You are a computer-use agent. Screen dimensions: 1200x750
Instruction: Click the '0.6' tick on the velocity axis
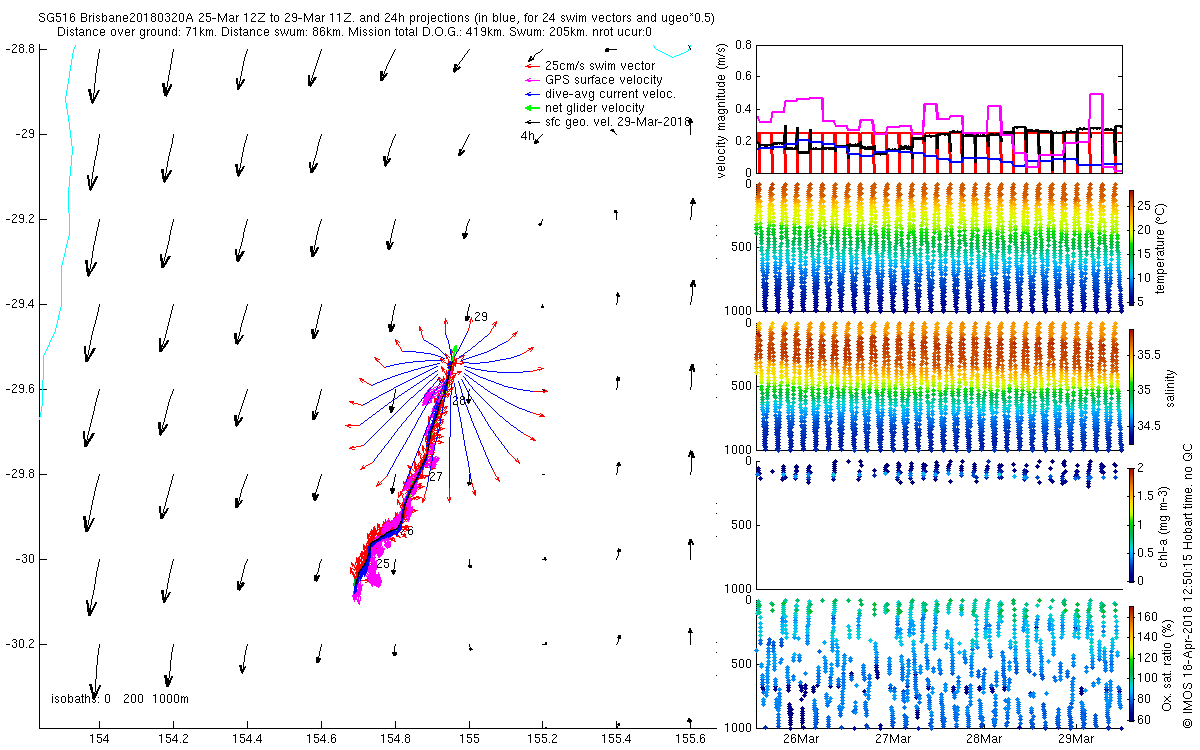(x=742, y=78)
